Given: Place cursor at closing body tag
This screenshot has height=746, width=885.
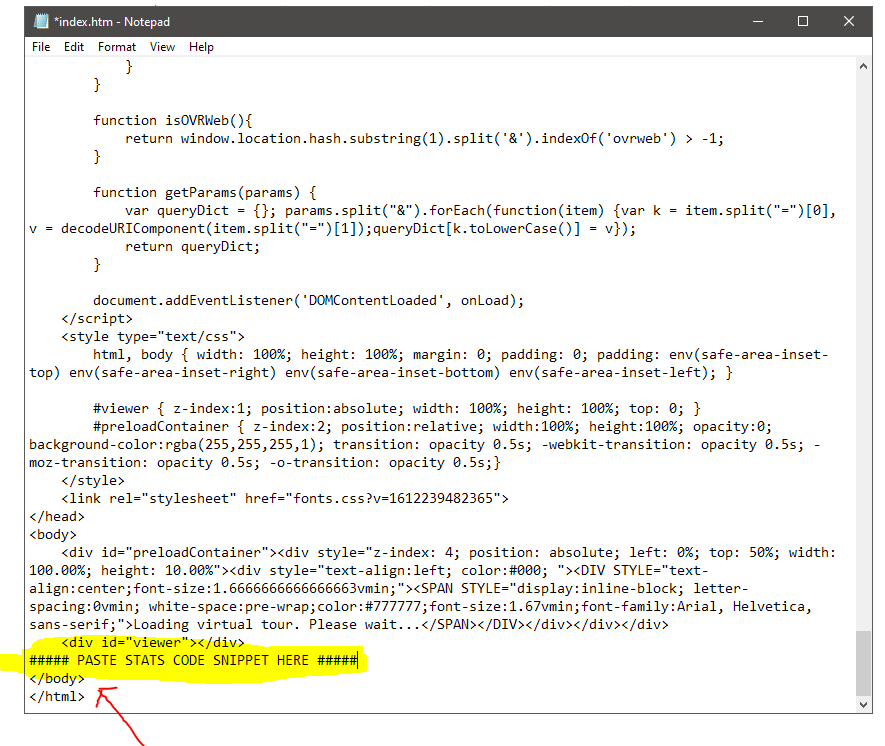Looking at the screenshot, I should [58, 679].
